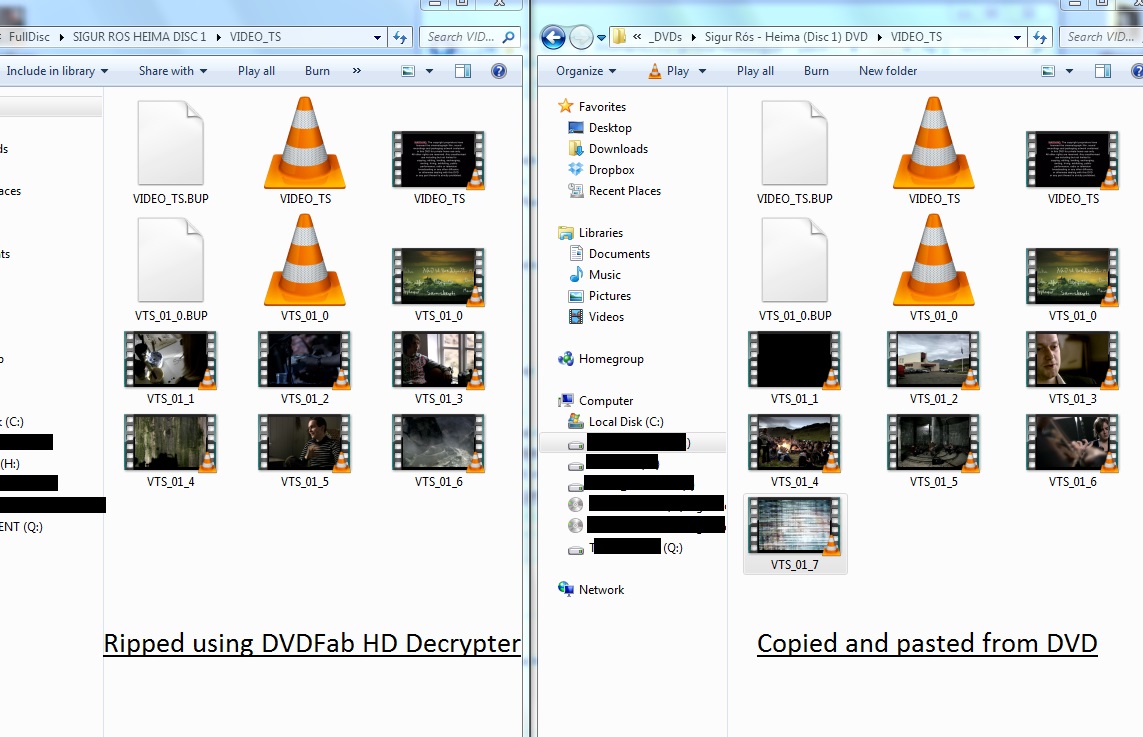The image size is (1143, 737).
Task: Expand breadcrumb arrow after _DVDs
Action: click(x=693, y=37)
